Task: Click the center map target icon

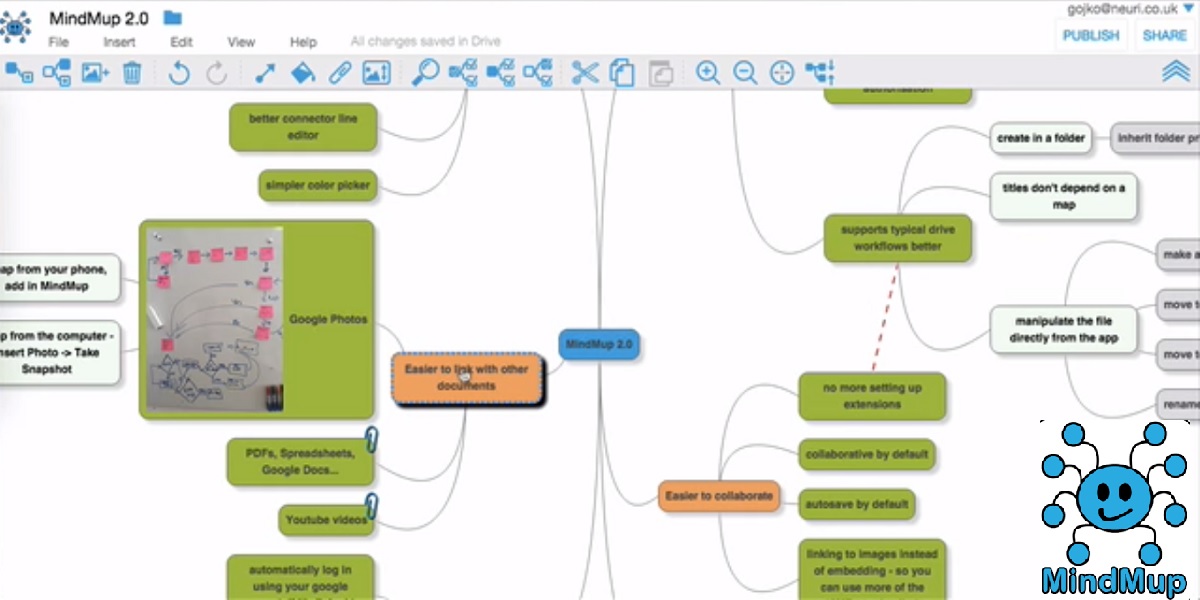Action: click(782, 73)
